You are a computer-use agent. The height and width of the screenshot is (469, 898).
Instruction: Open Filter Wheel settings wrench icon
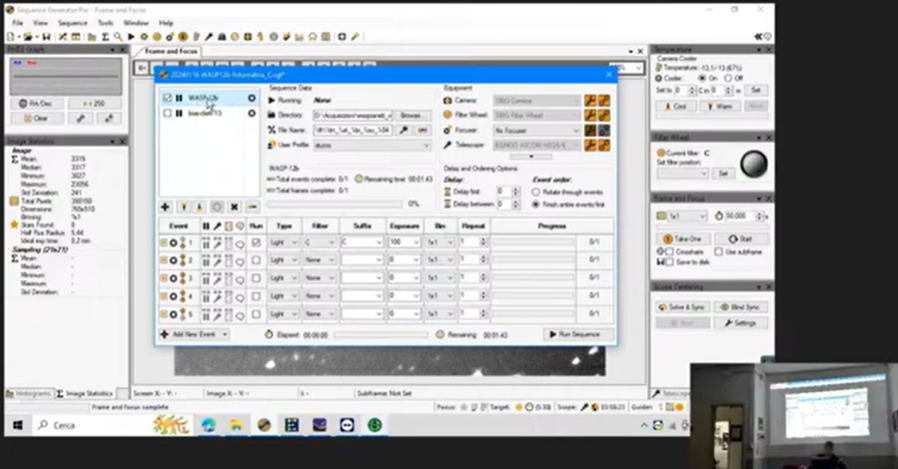click(590, 115)
